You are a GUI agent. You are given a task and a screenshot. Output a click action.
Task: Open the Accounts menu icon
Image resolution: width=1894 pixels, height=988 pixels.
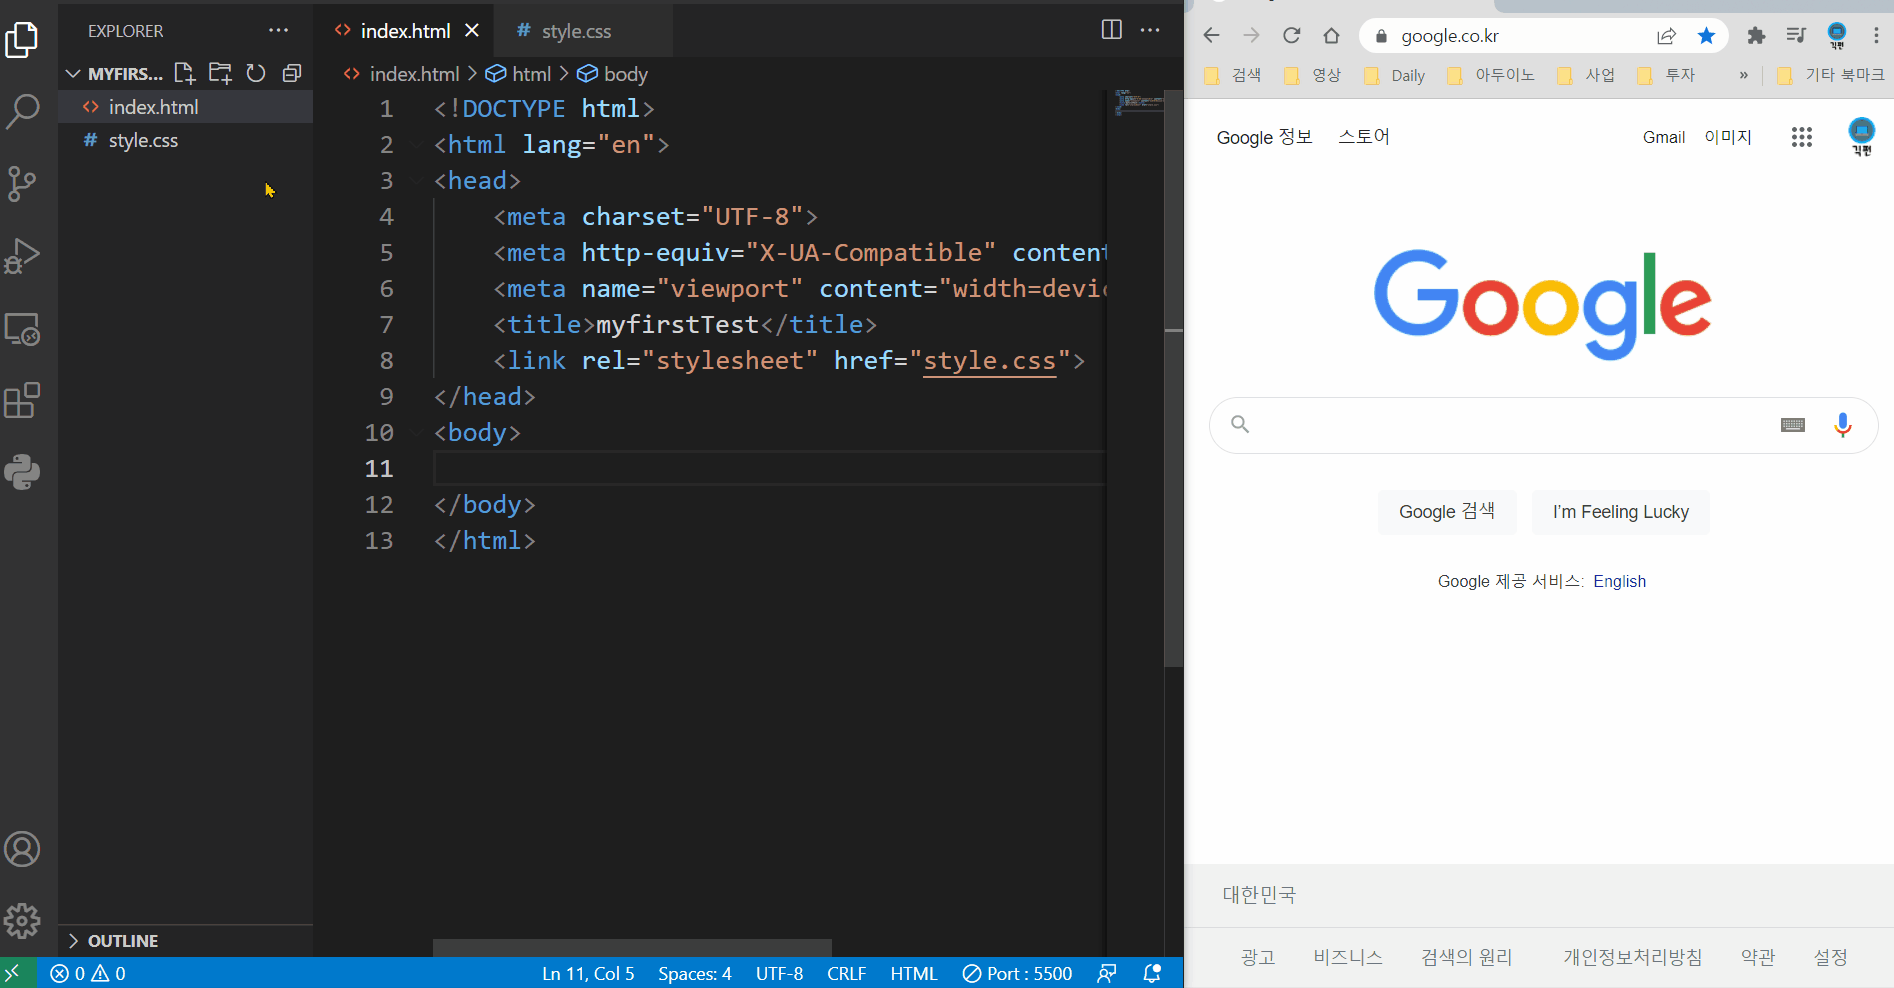click(x=22, y=849)
